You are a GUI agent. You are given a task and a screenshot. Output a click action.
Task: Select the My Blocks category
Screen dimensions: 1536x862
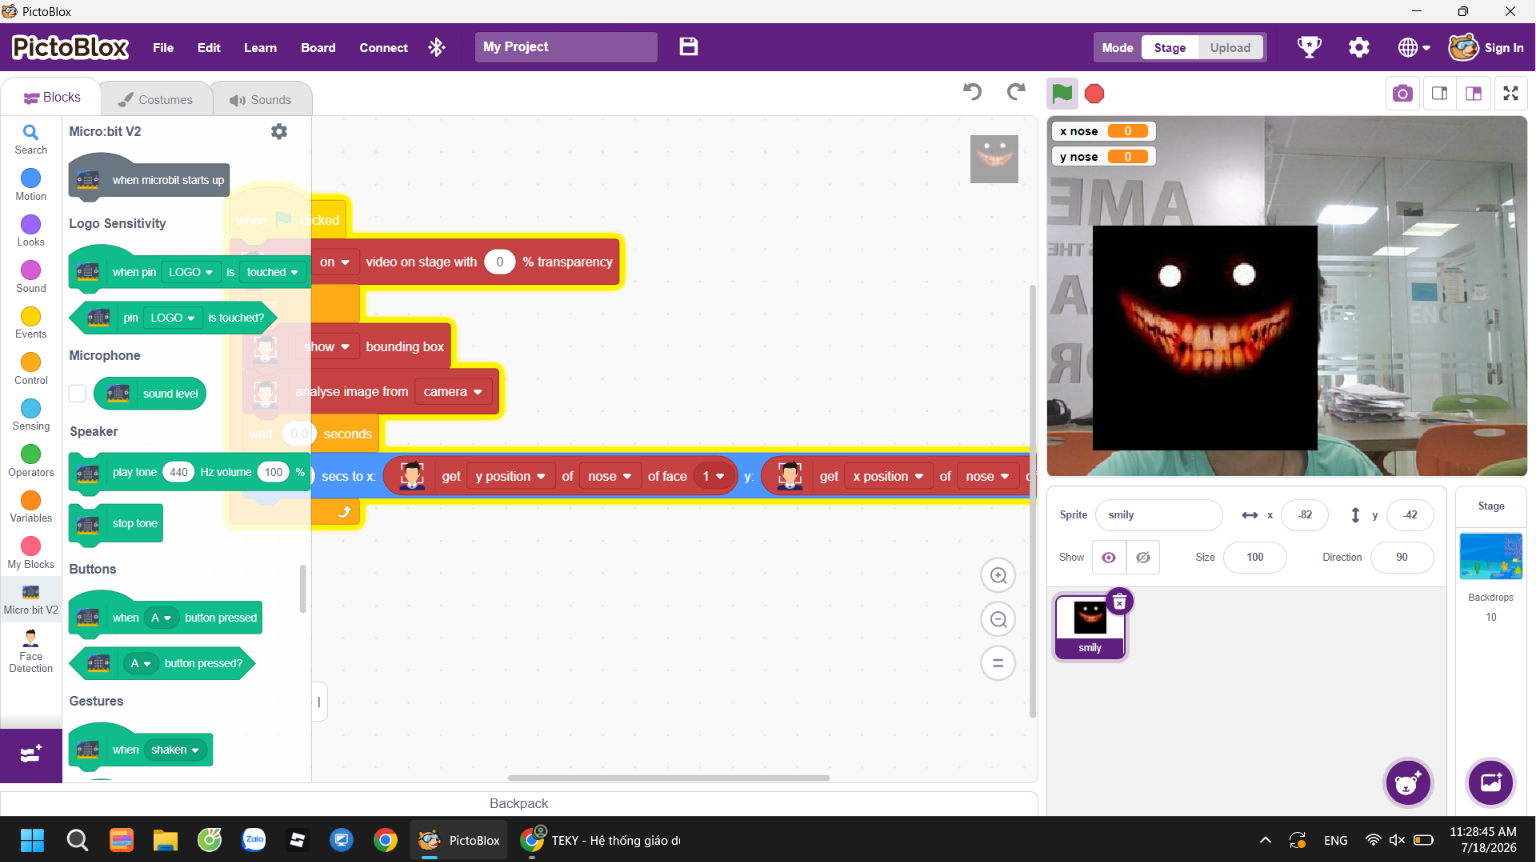31,552
